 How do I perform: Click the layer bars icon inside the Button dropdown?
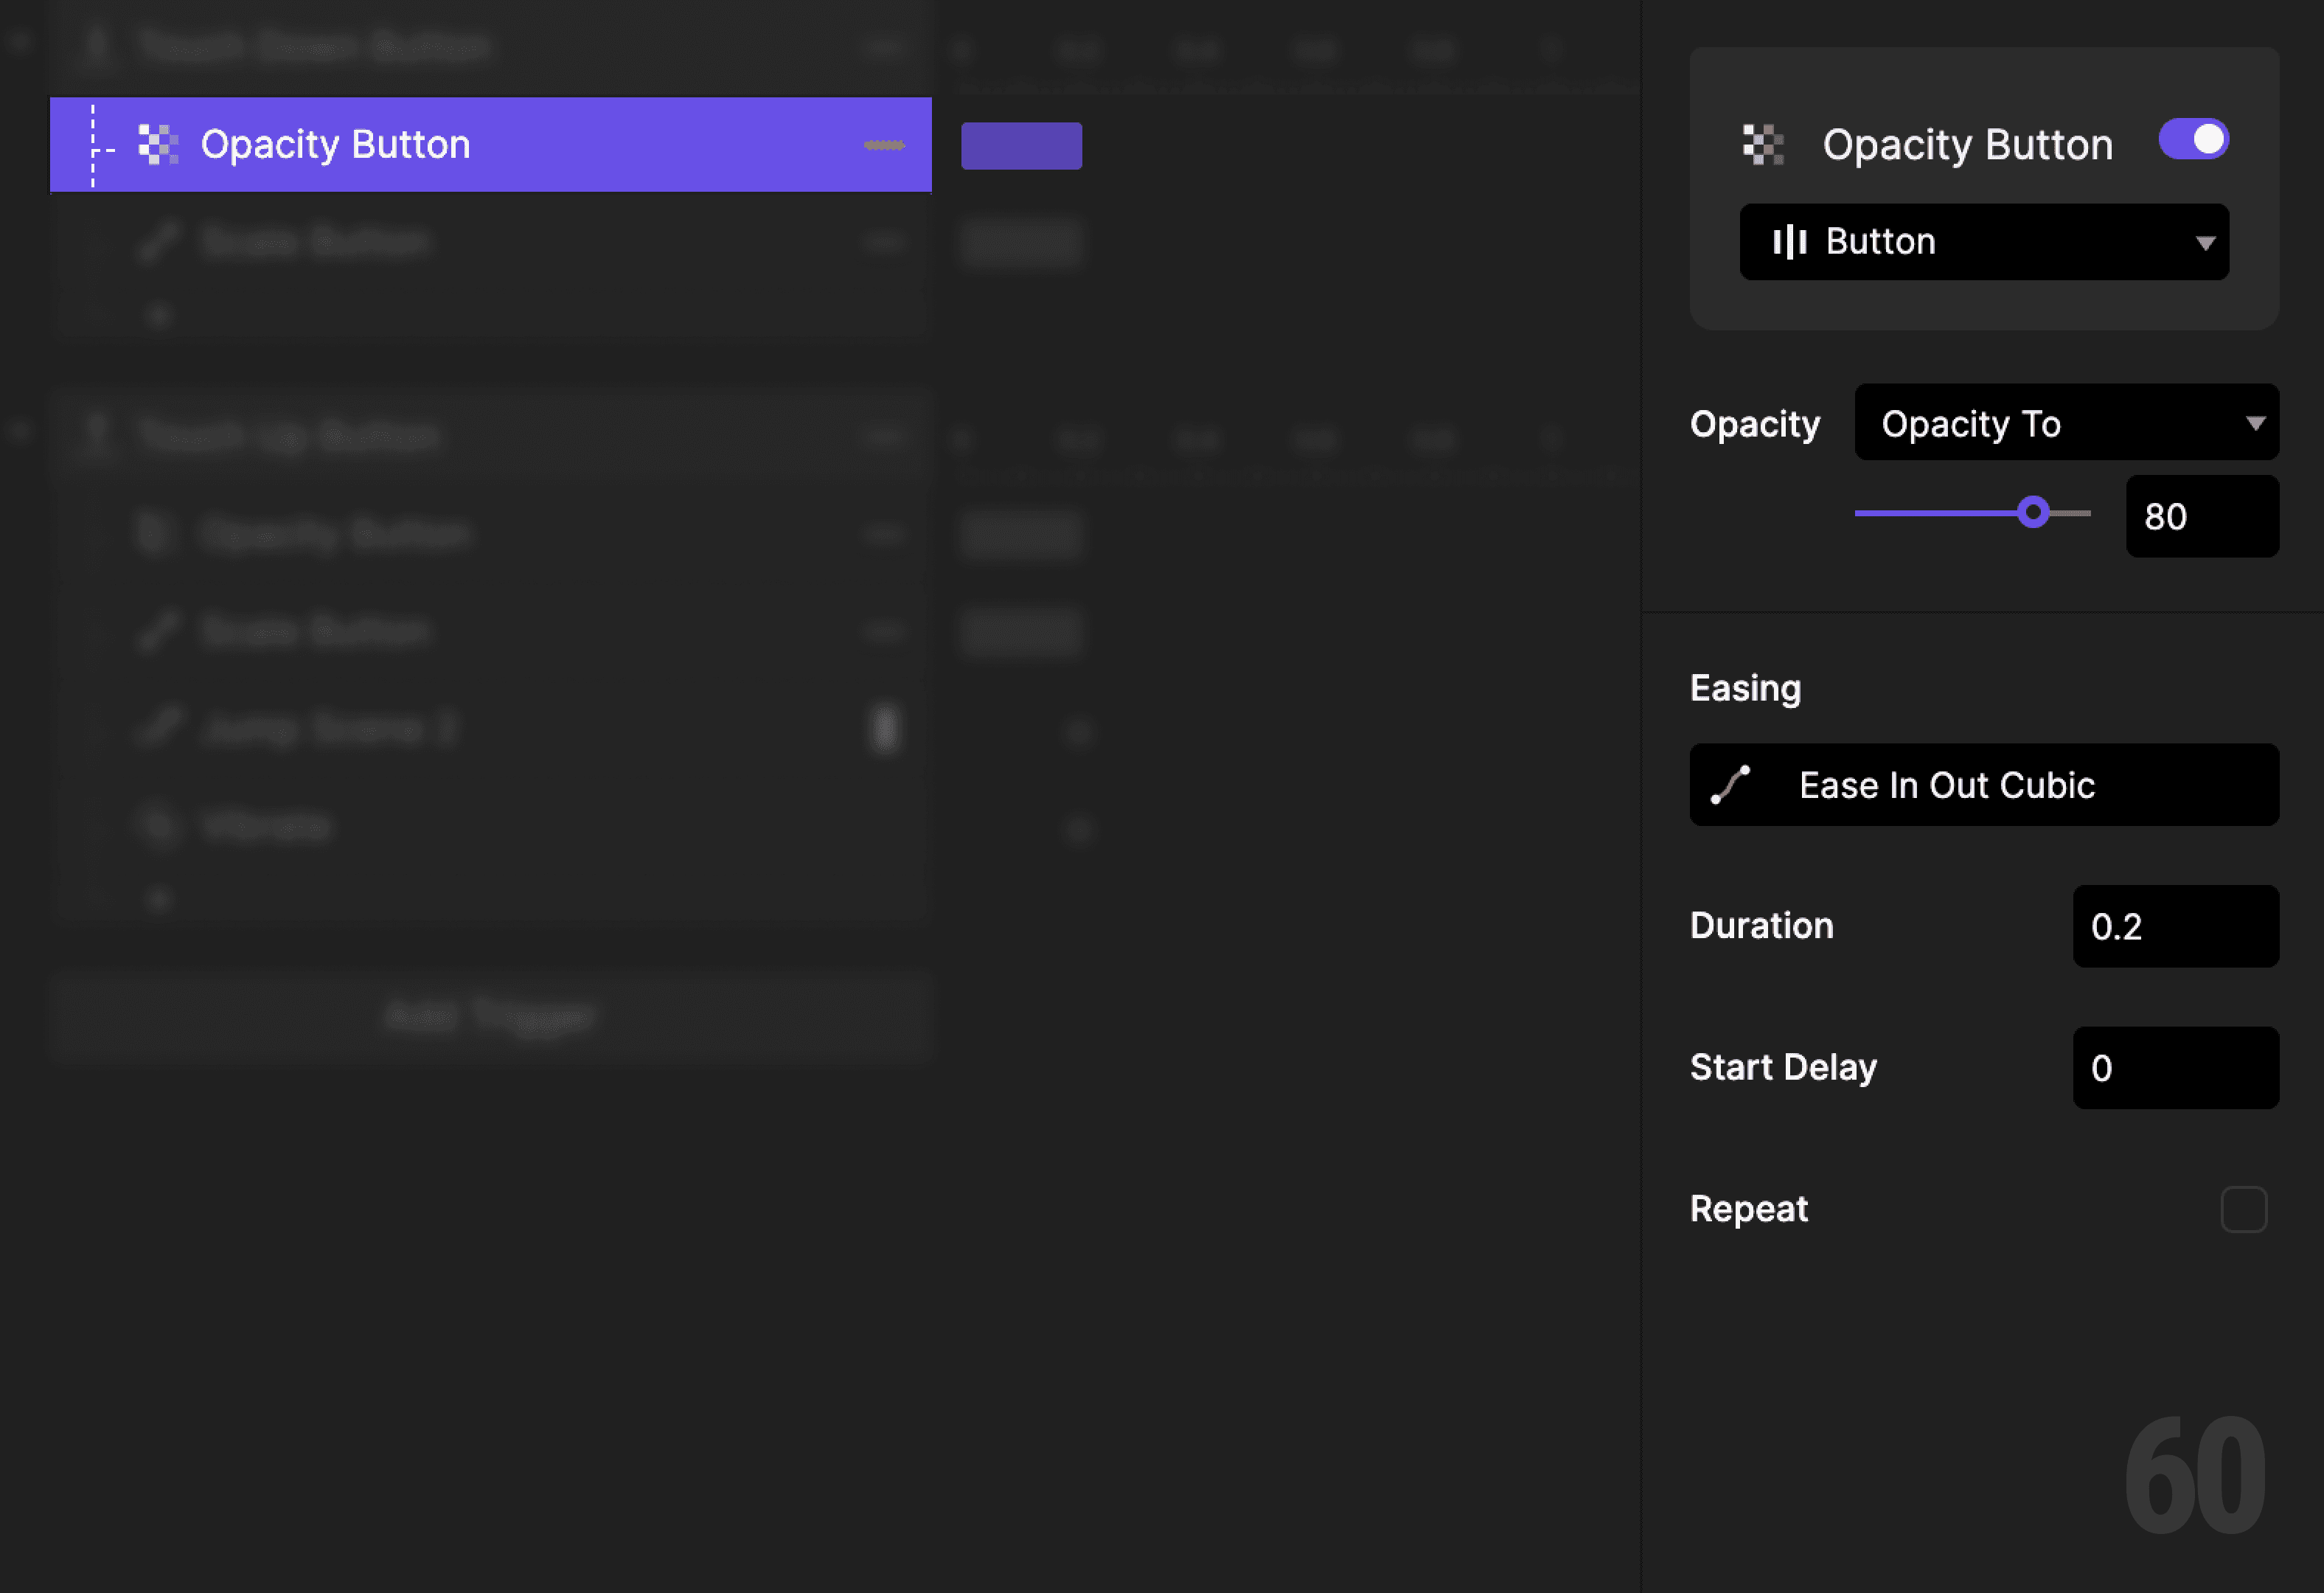click(x=1790, y=241)
